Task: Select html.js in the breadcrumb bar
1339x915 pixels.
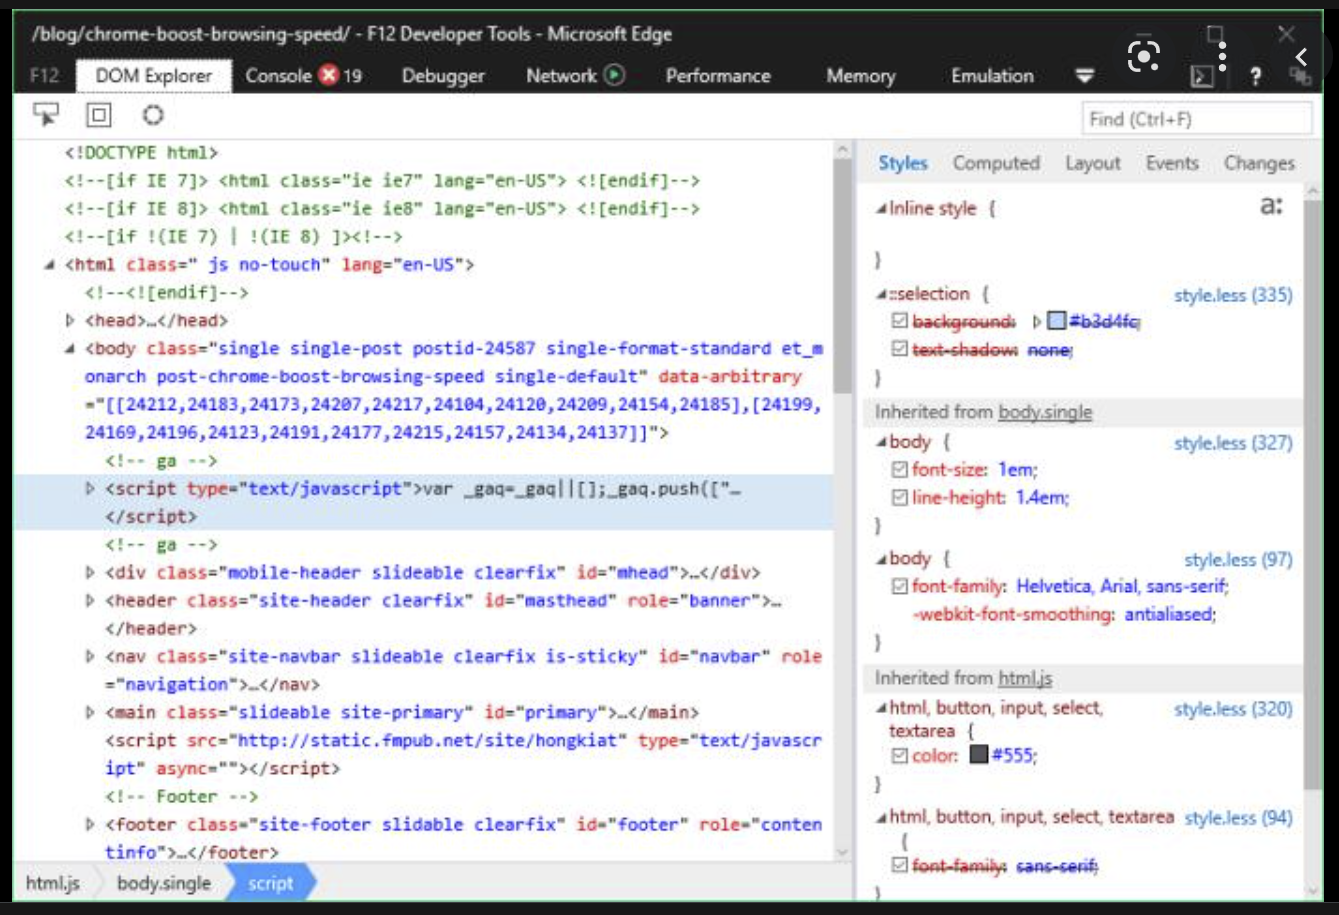Action: click(53, 883)
